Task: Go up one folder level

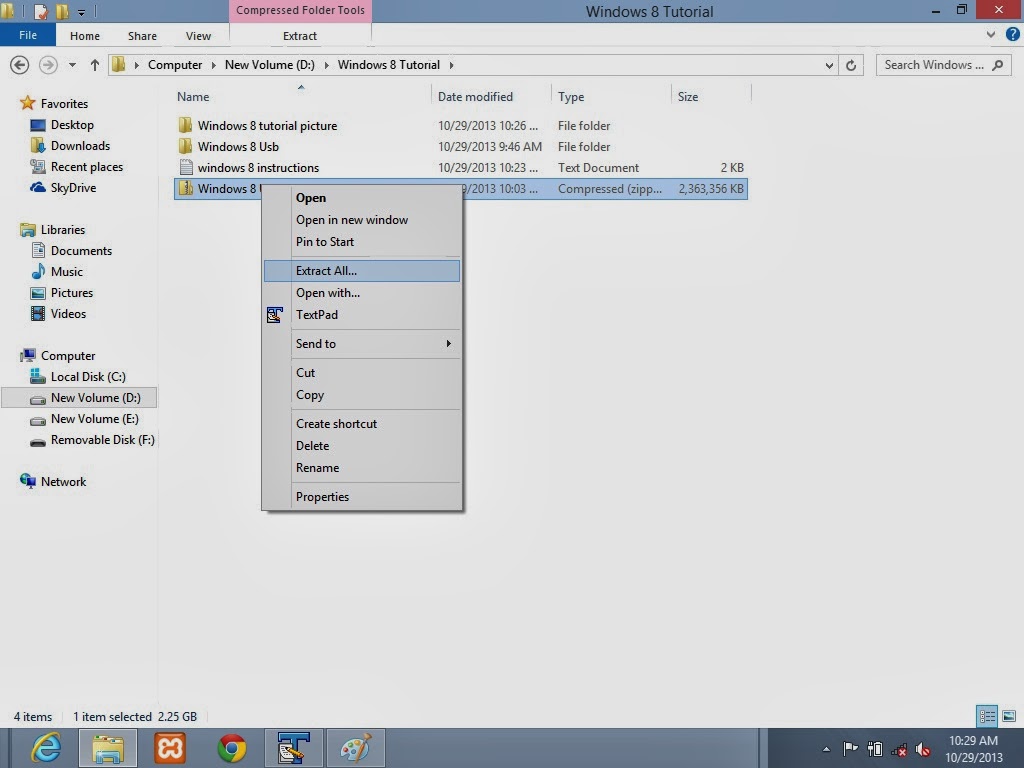Action: pyautogui.click(x=95, y=65)
